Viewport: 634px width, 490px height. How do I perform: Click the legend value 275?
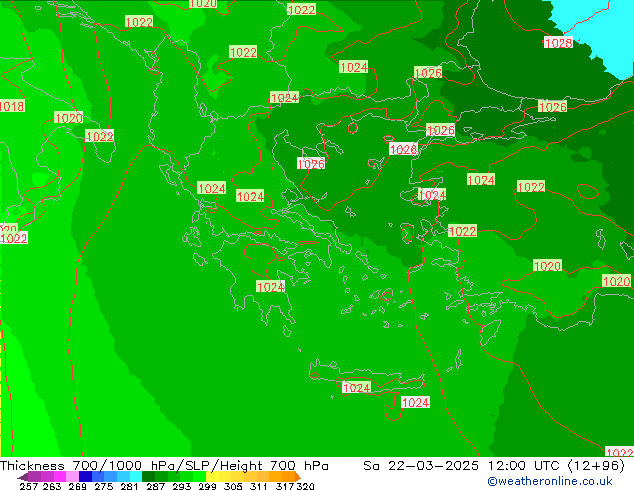point(104,486)
